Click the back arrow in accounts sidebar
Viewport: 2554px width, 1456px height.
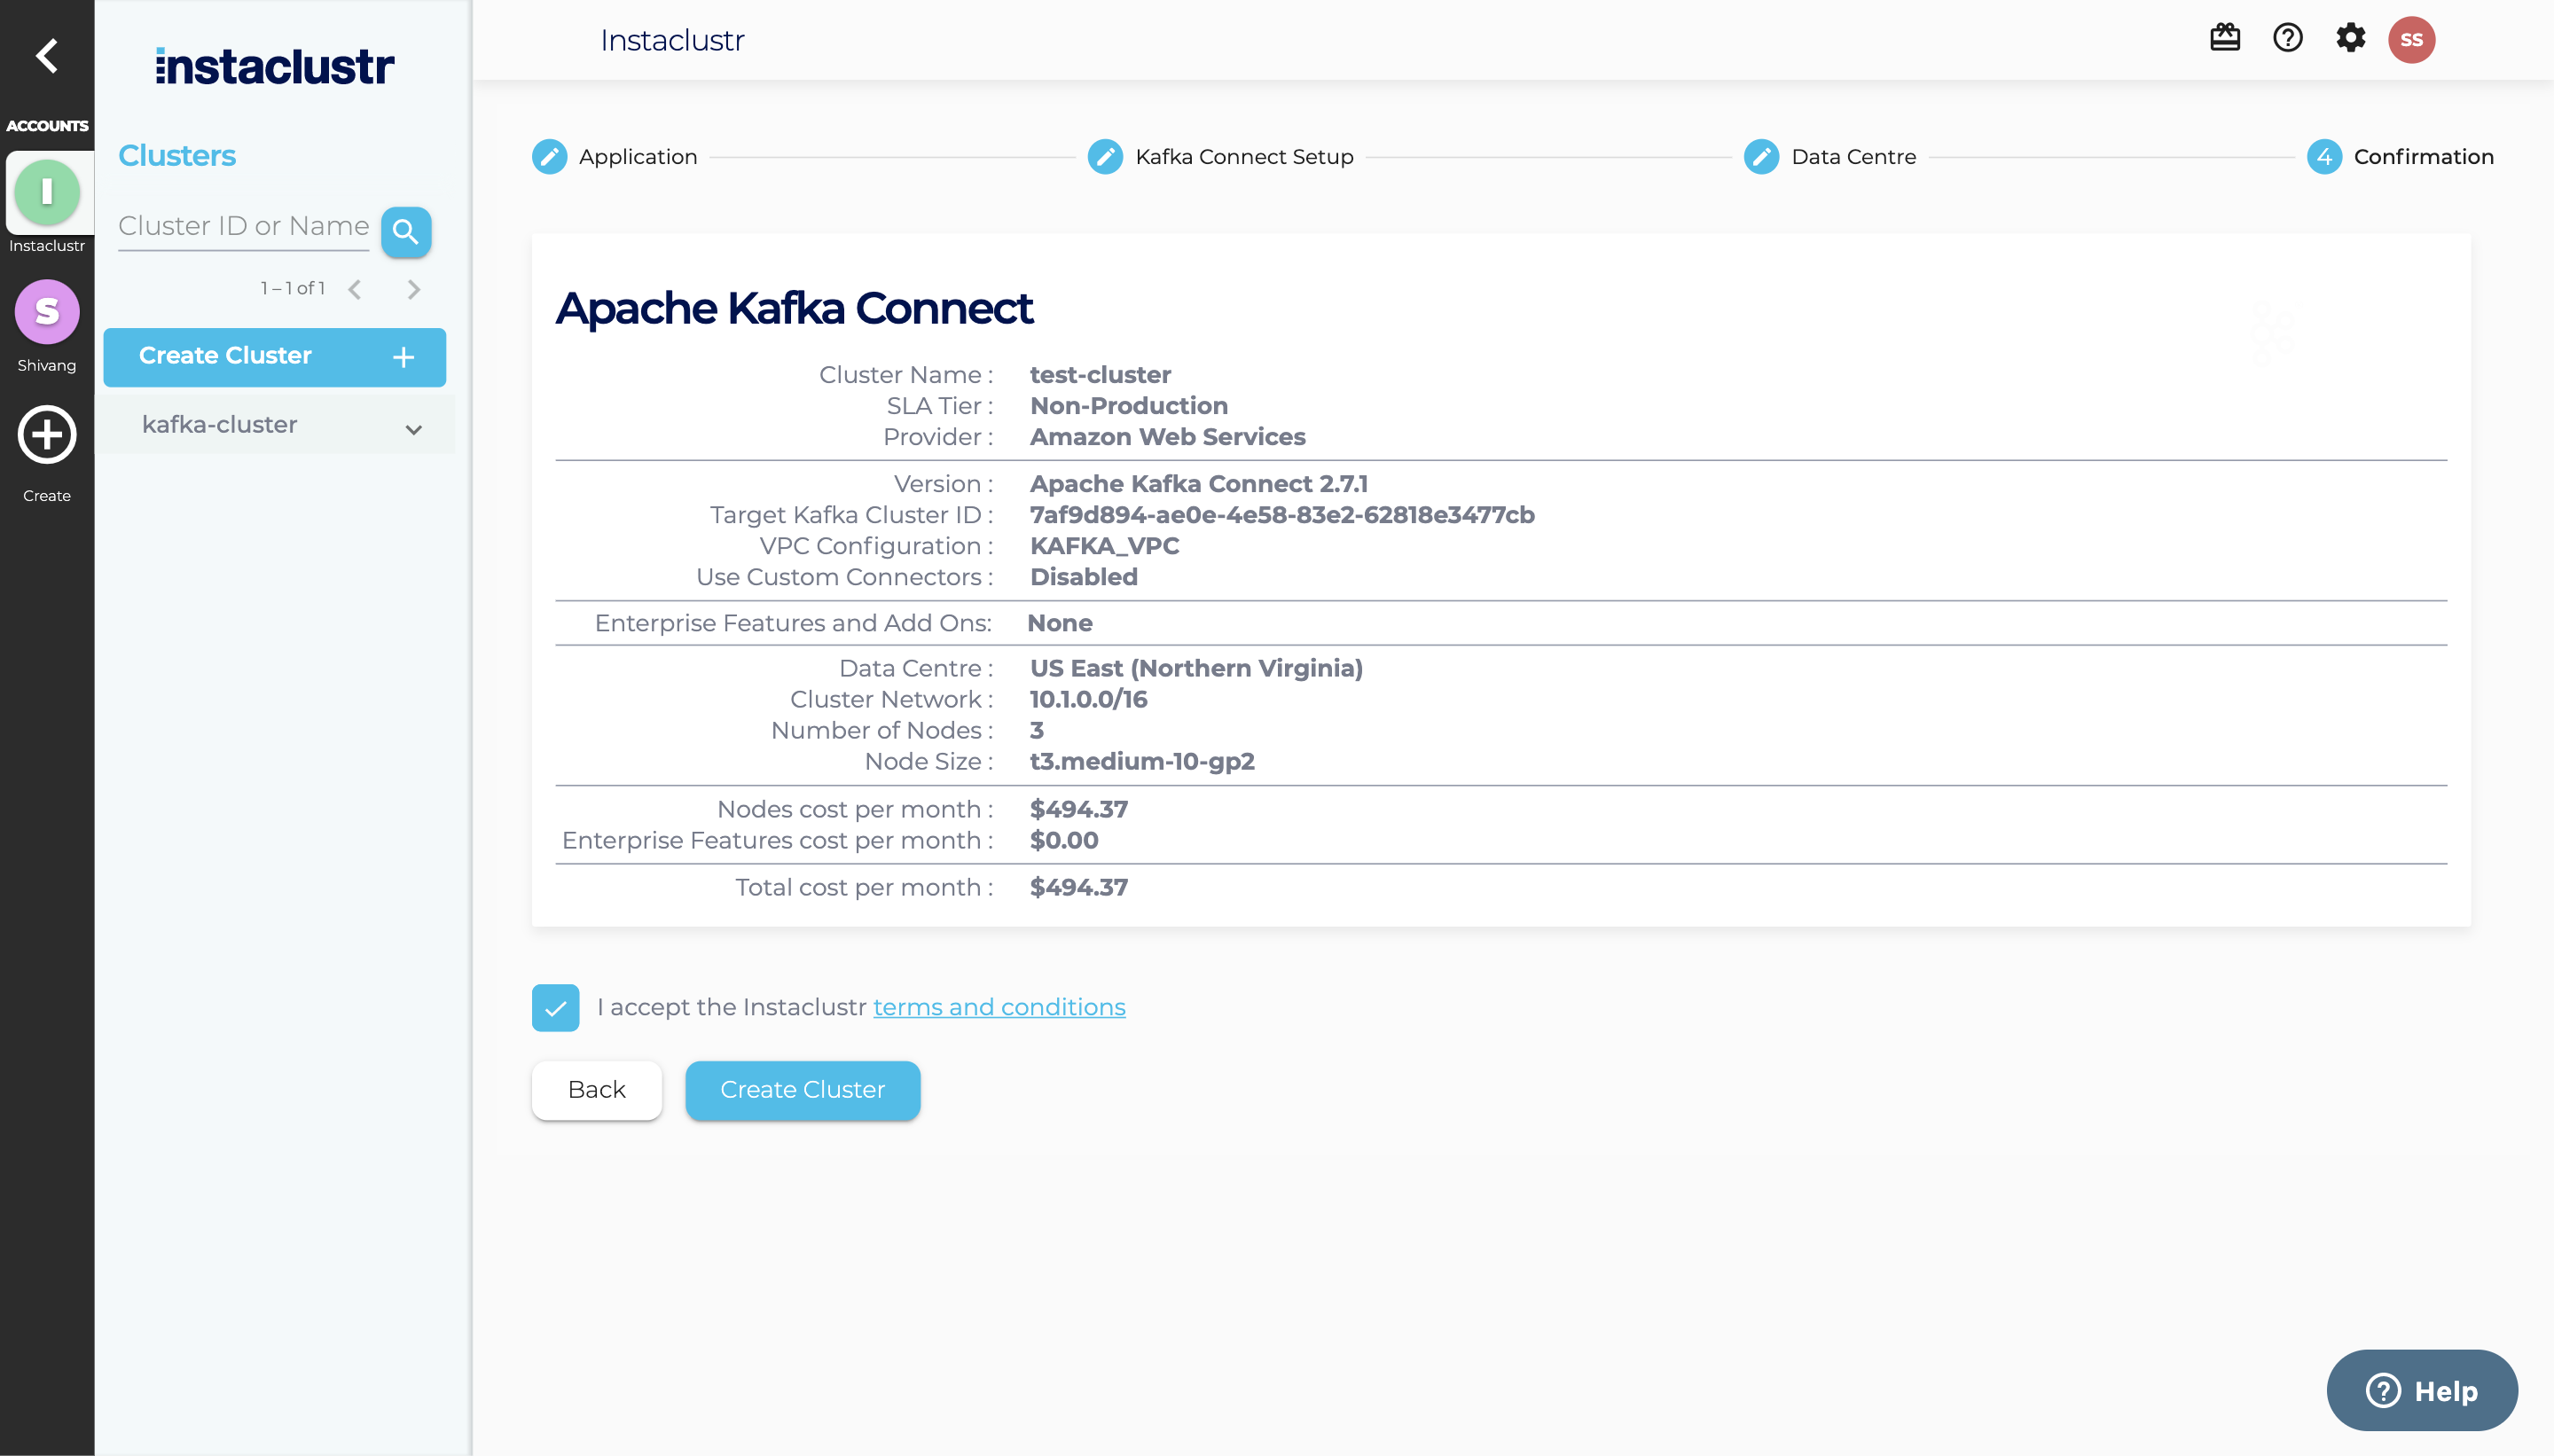(46, 56)
